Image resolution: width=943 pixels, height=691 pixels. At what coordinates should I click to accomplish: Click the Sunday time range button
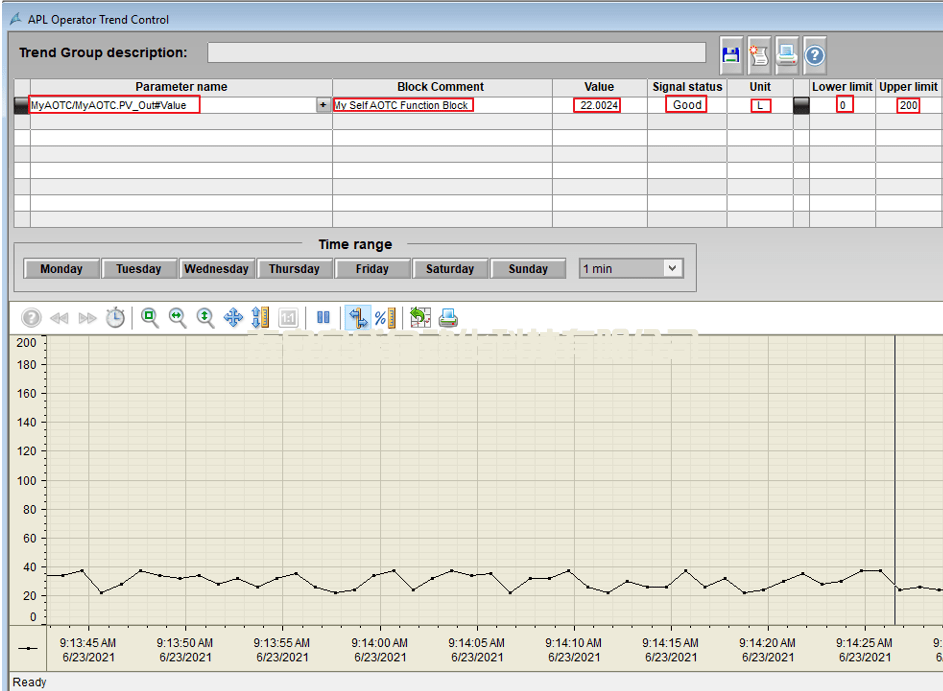[528, 269]
